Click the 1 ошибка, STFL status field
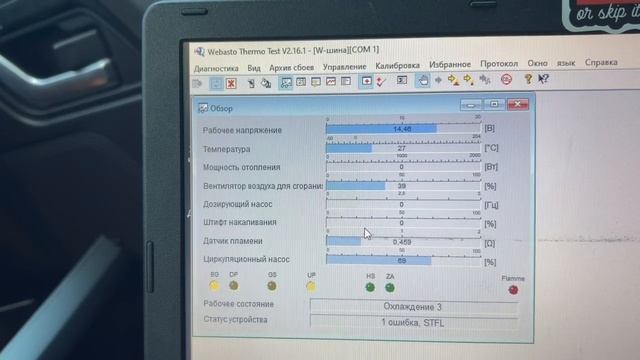Image resolution: width=640 pixels, height=360 pixels. pos(413,323)
